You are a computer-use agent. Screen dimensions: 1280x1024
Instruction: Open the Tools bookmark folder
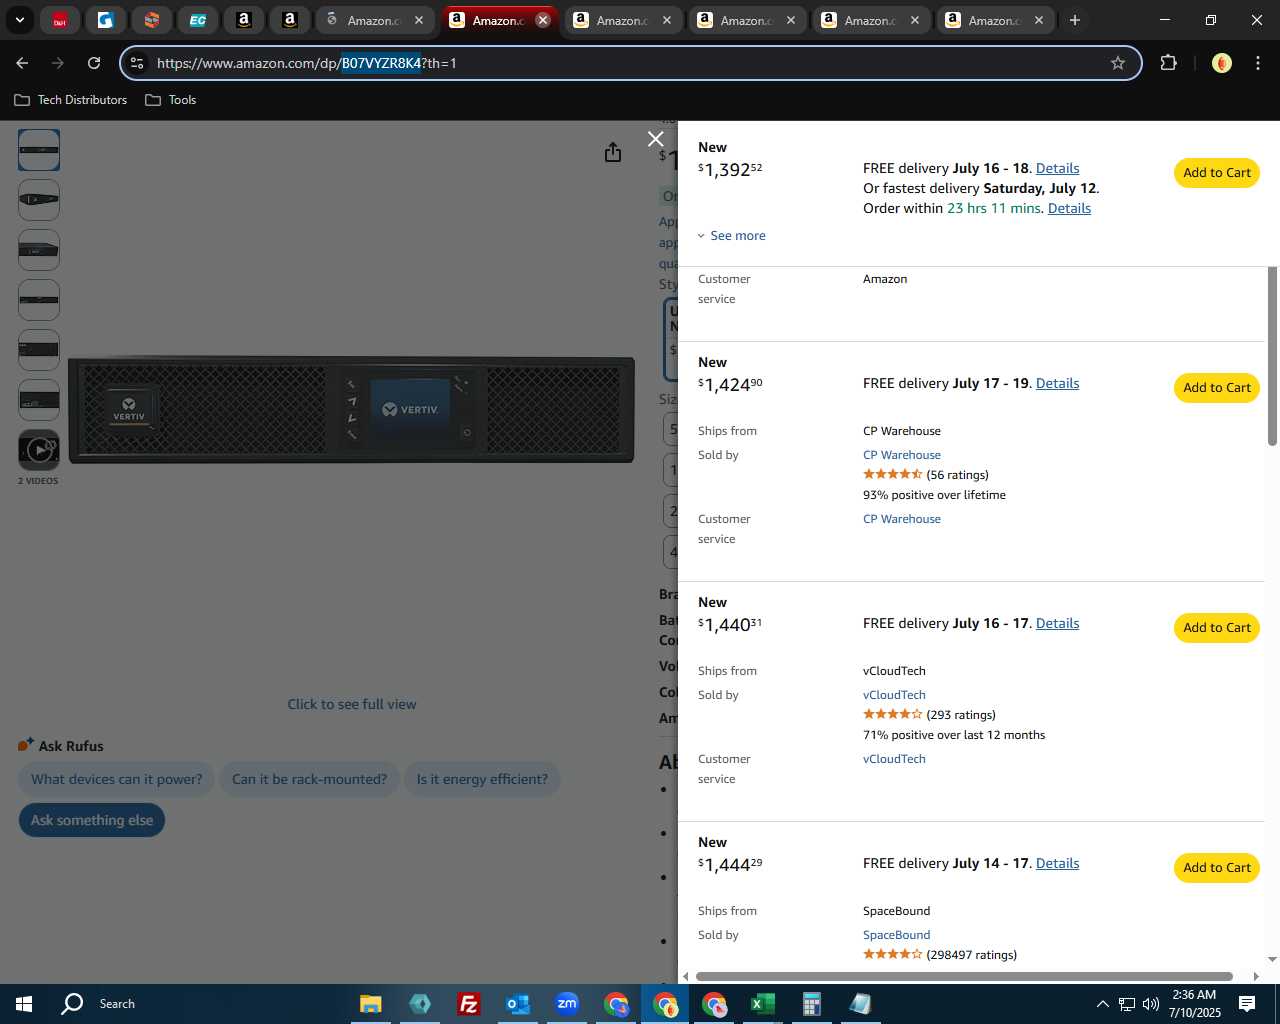171,100
